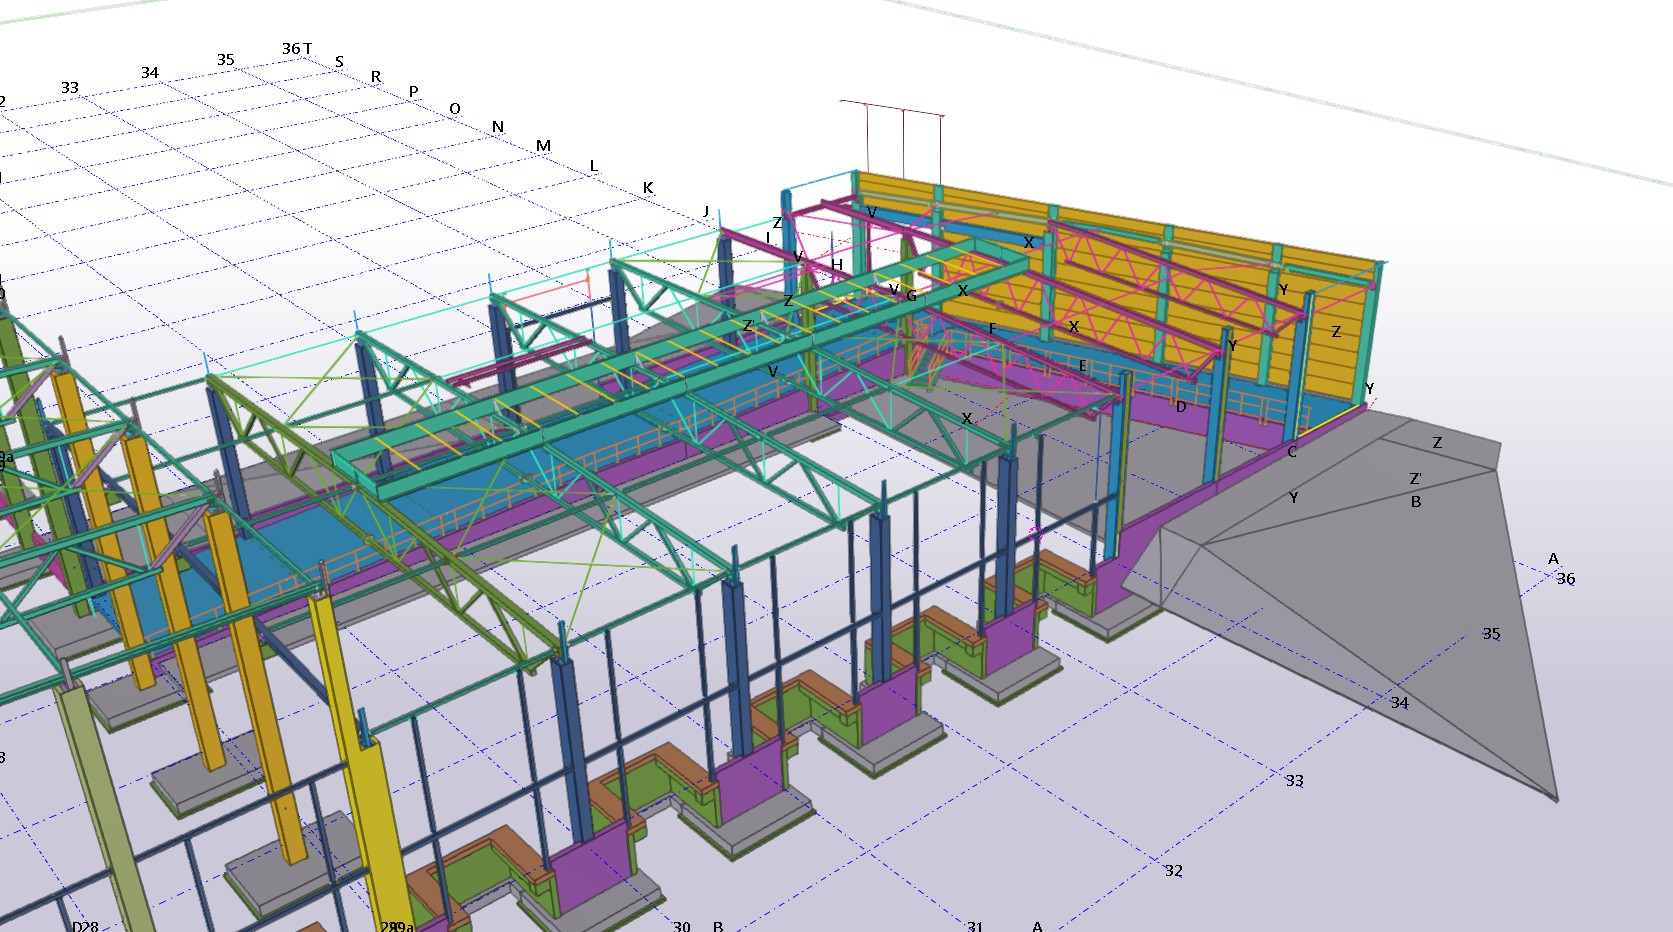
Task: Click grid label H near the teal girder
Action: 837,265
